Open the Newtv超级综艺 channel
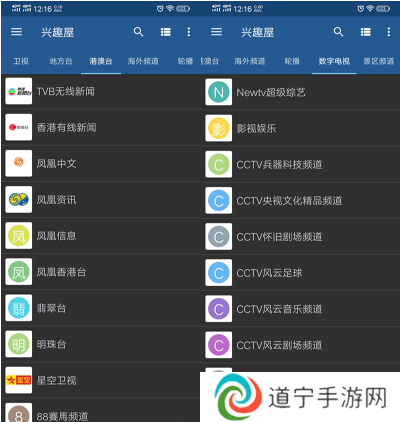Image resolution: width=400 pixels, height=422 pixels. point(301,92)
